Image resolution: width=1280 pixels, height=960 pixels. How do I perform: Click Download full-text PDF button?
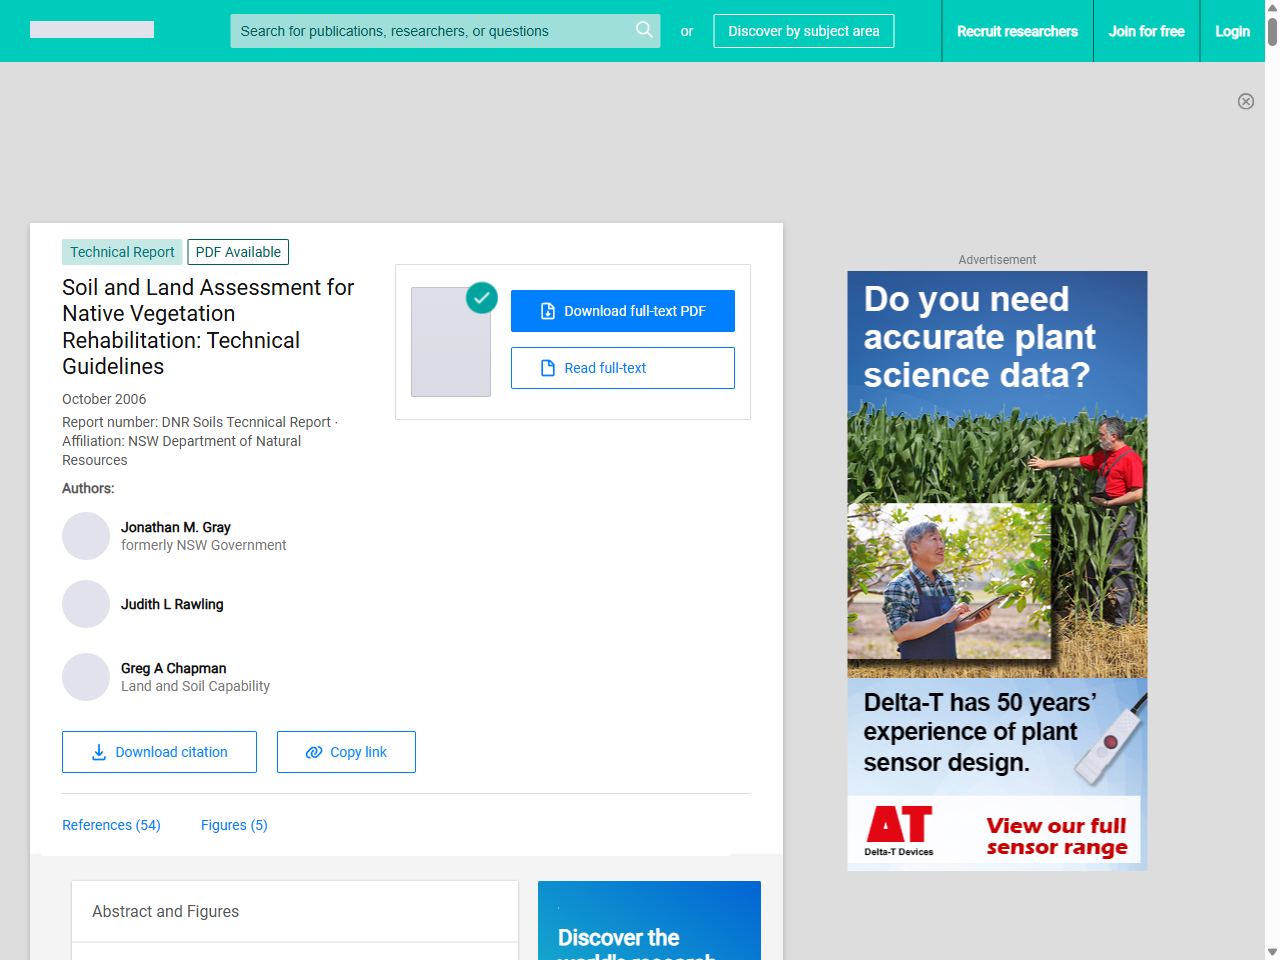click(623, 311)
